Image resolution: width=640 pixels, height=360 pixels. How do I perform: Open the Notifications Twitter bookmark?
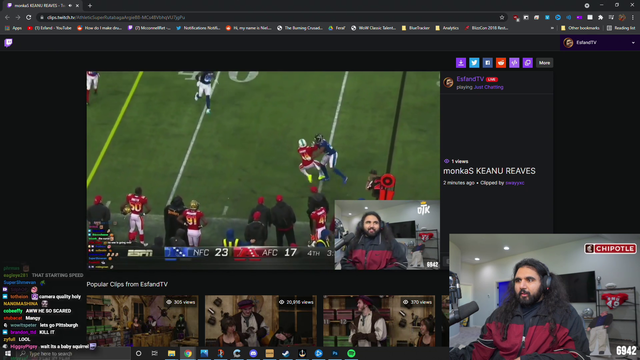tap(198, 28)
